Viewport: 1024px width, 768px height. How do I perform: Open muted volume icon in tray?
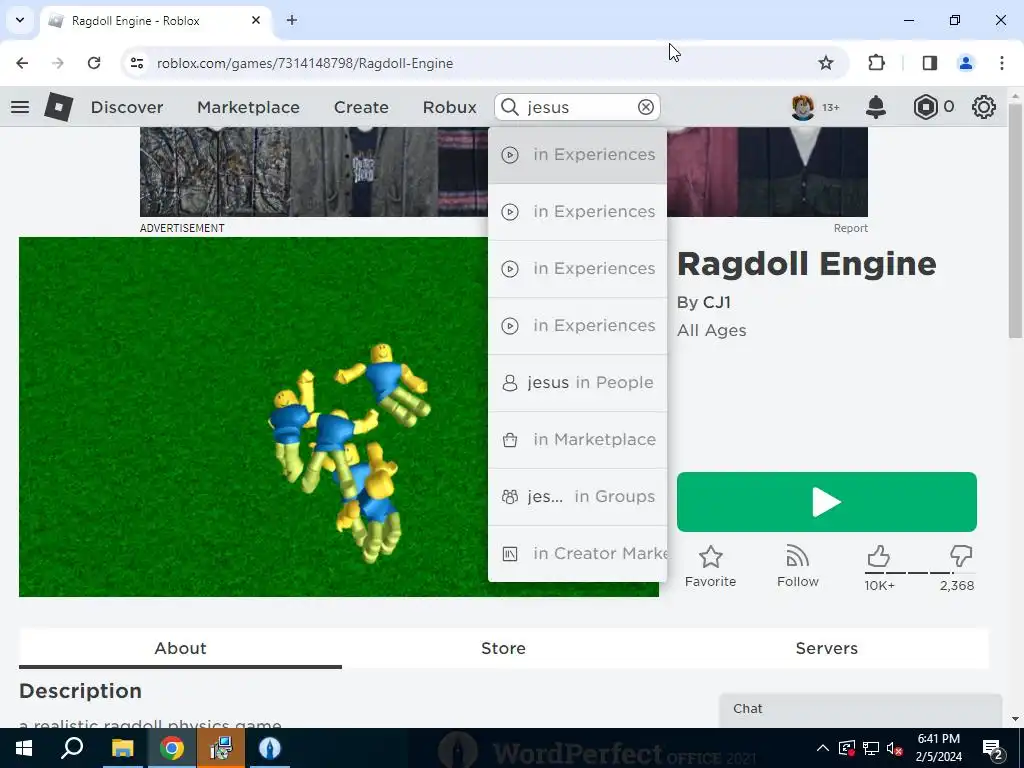[895, 748]
